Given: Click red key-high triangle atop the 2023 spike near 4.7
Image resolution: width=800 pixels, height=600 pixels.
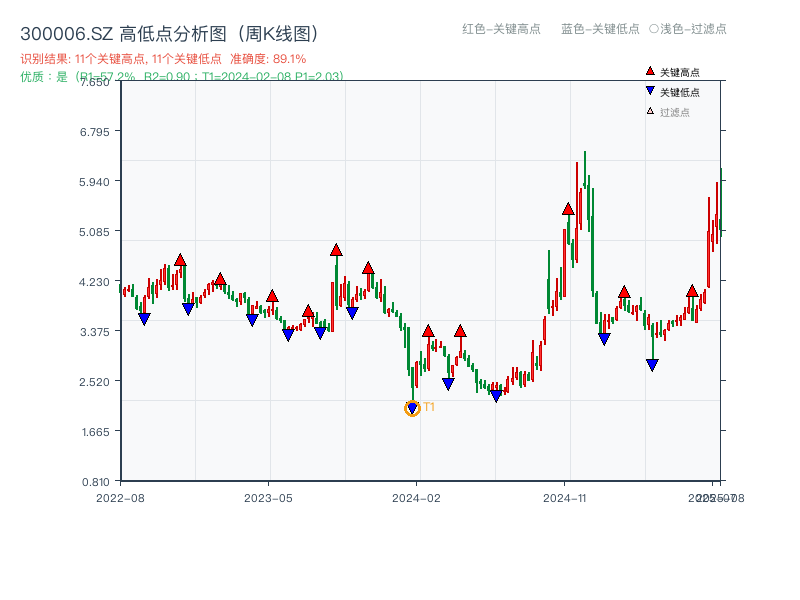Looking at the screenshot, I should [336, 250].
